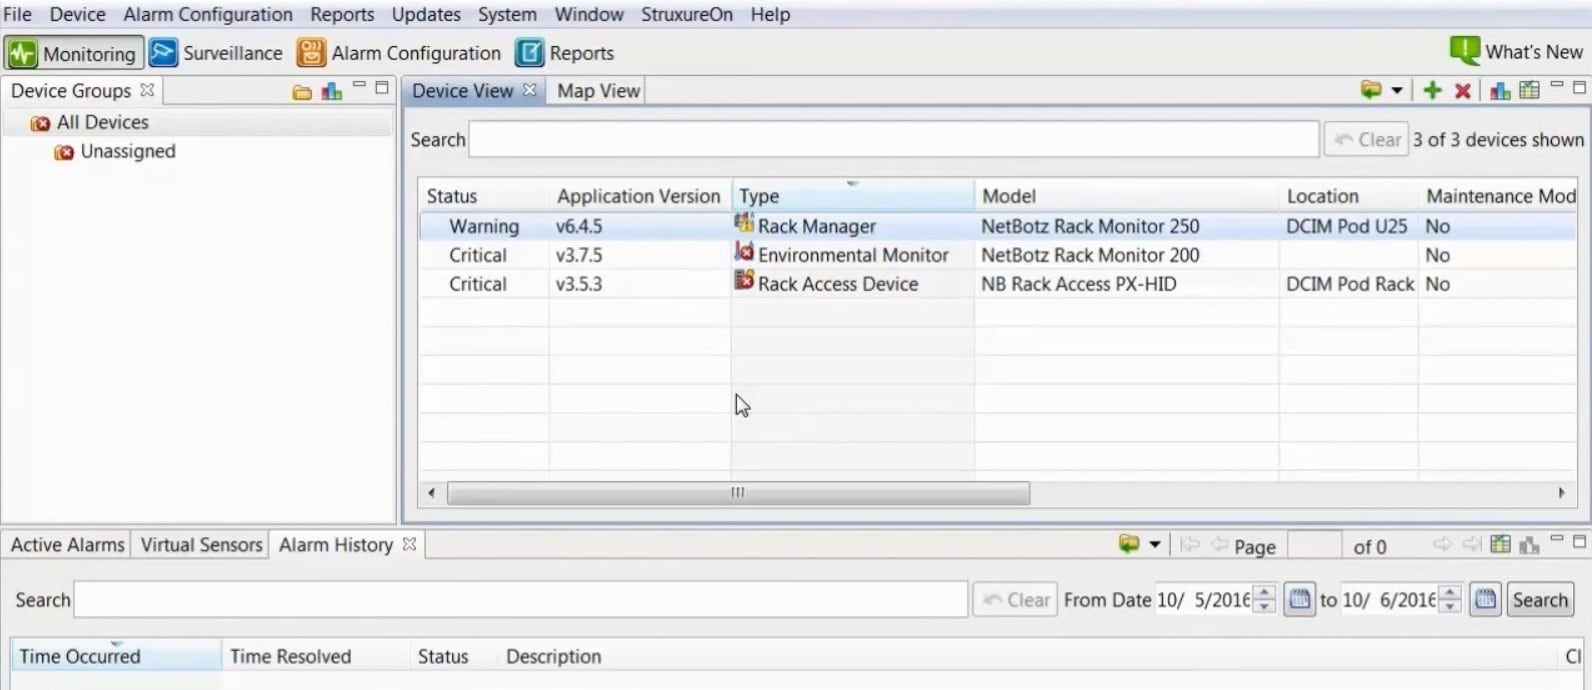
Task: Click chart icon in Device Groups panel
Action: 332,92
